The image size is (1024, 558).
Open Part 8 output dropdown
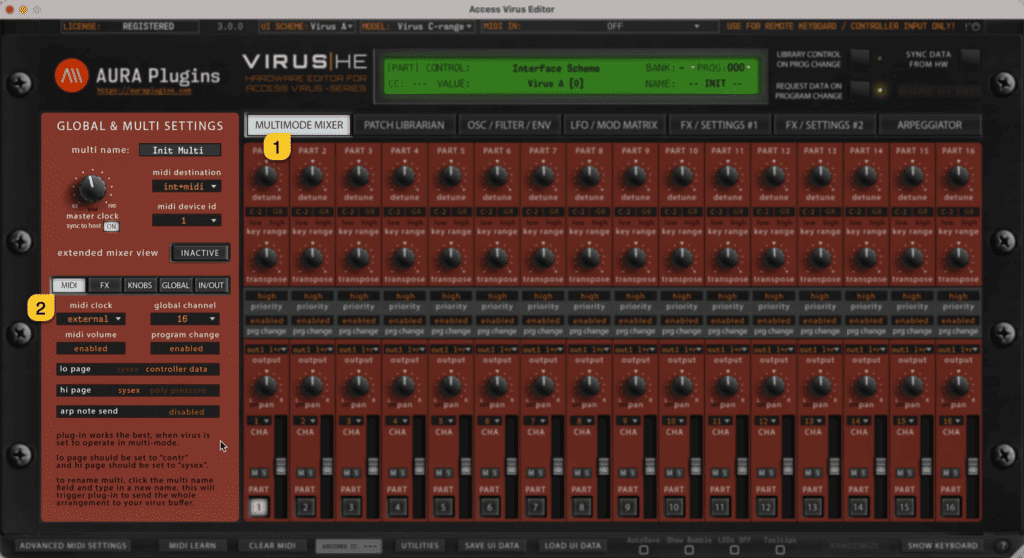pos(589,350)
